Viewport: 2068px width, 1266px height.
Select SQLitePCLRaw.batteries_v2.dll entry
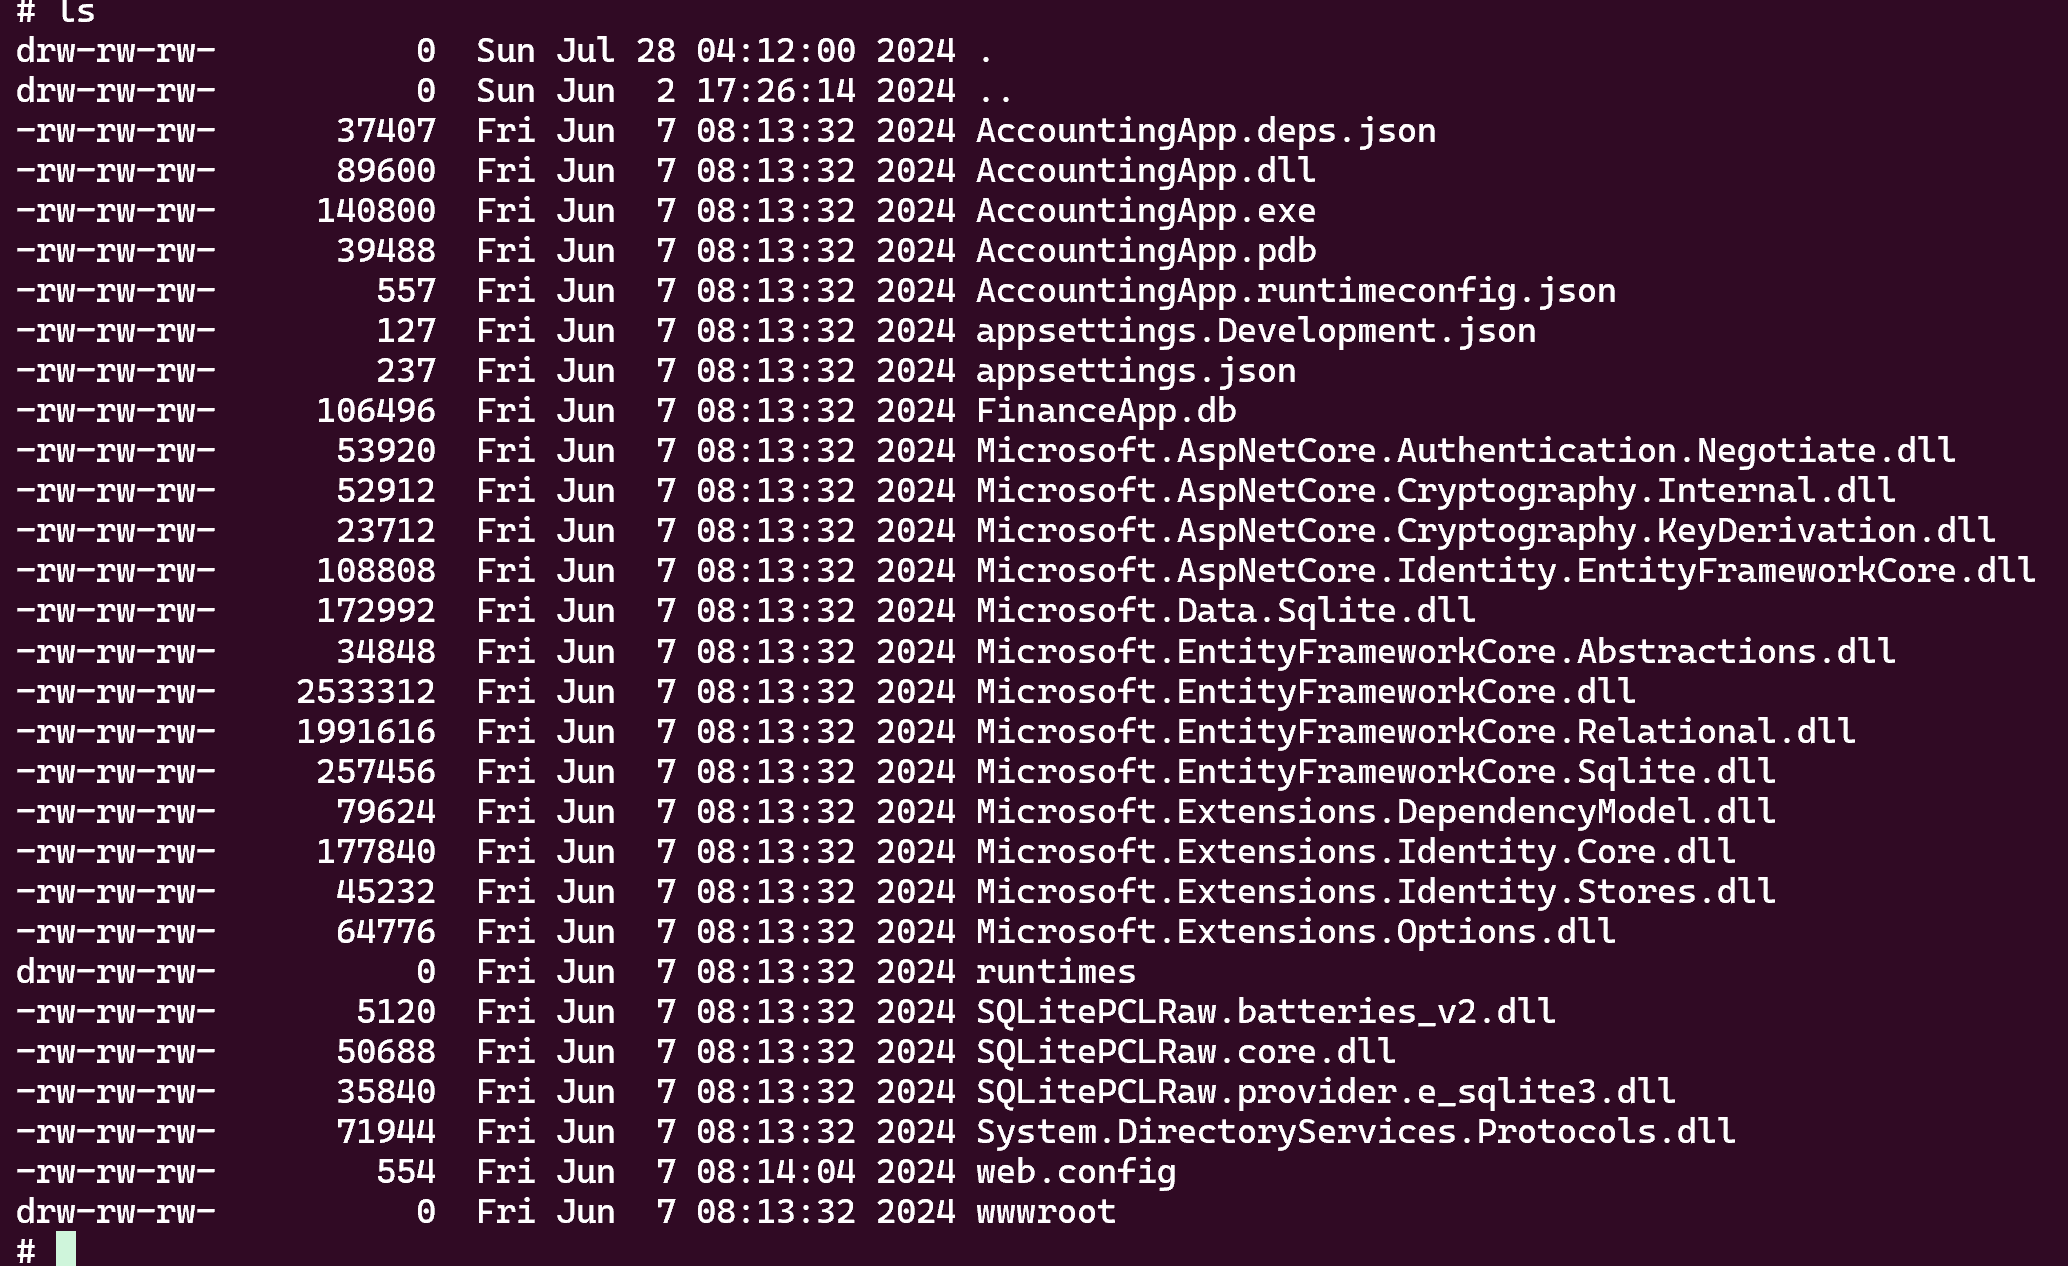click(x=1266, y=1011)
